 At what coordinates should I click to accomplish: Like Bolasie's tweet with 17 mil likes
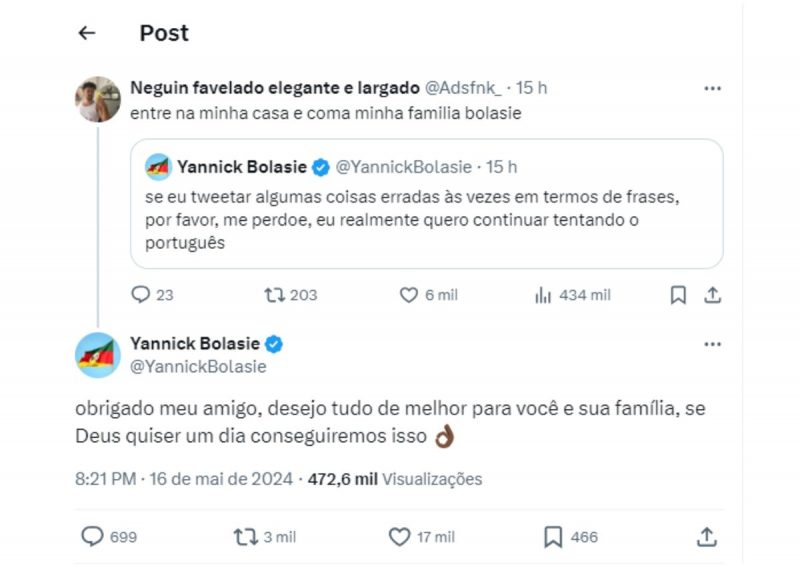pos(400,537)
